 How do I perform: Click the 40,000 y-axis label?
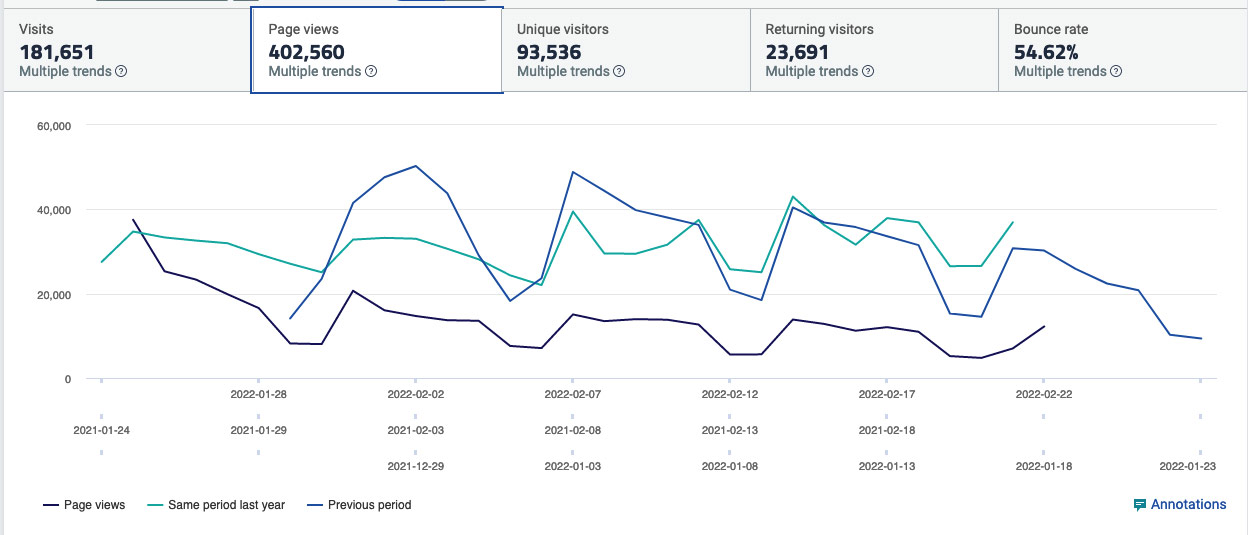[x=54, y=210]
